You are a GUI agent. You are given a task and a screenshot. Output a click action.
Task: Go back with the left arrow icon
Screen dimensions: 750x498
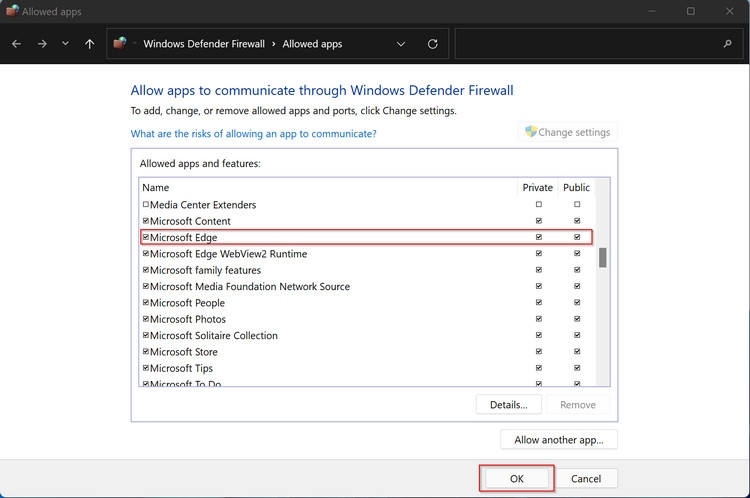16,44
